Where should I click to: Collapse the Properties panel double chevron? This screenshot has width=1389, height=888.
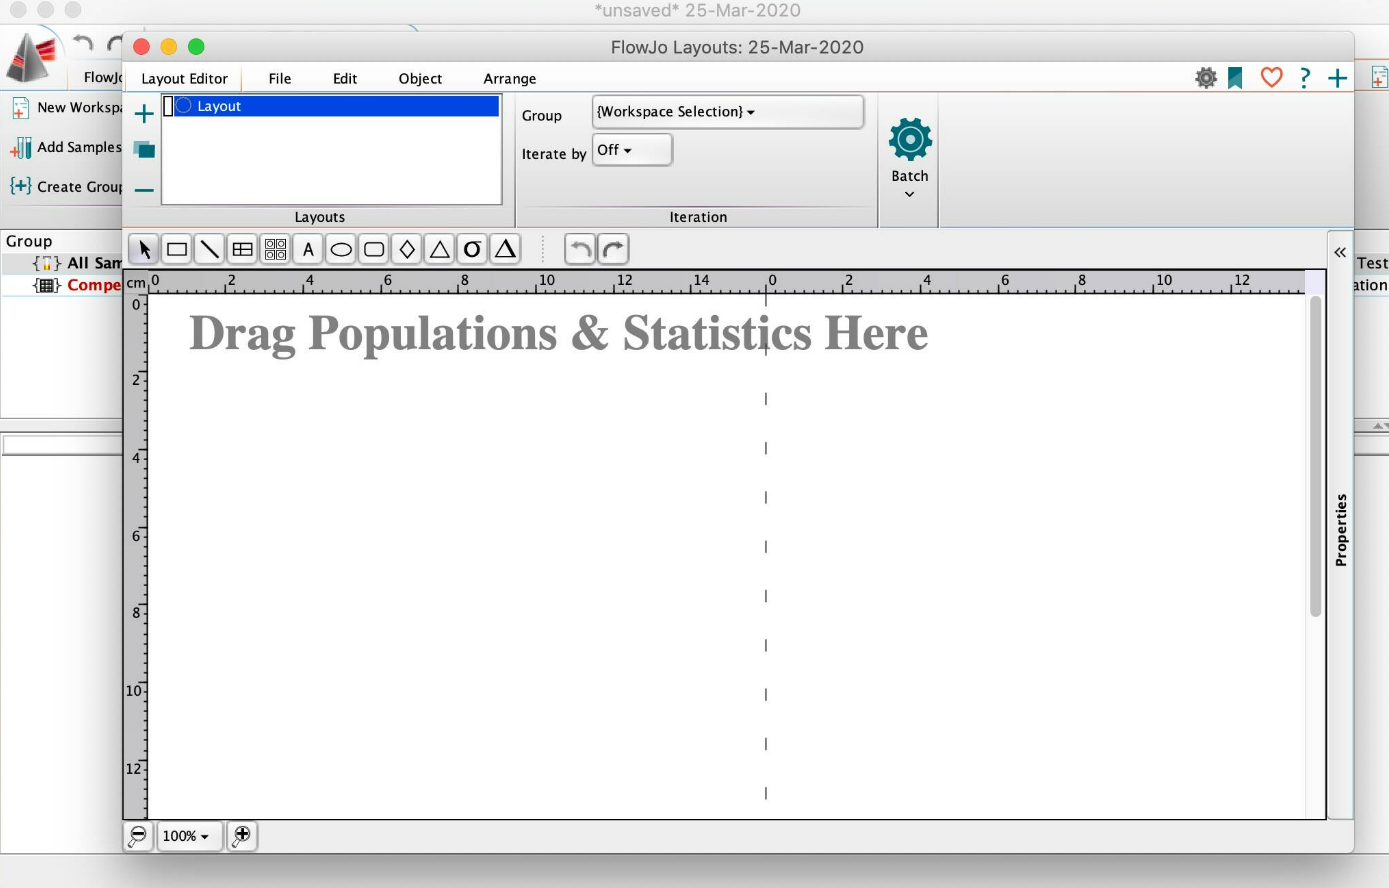(x=1340, y=253)
